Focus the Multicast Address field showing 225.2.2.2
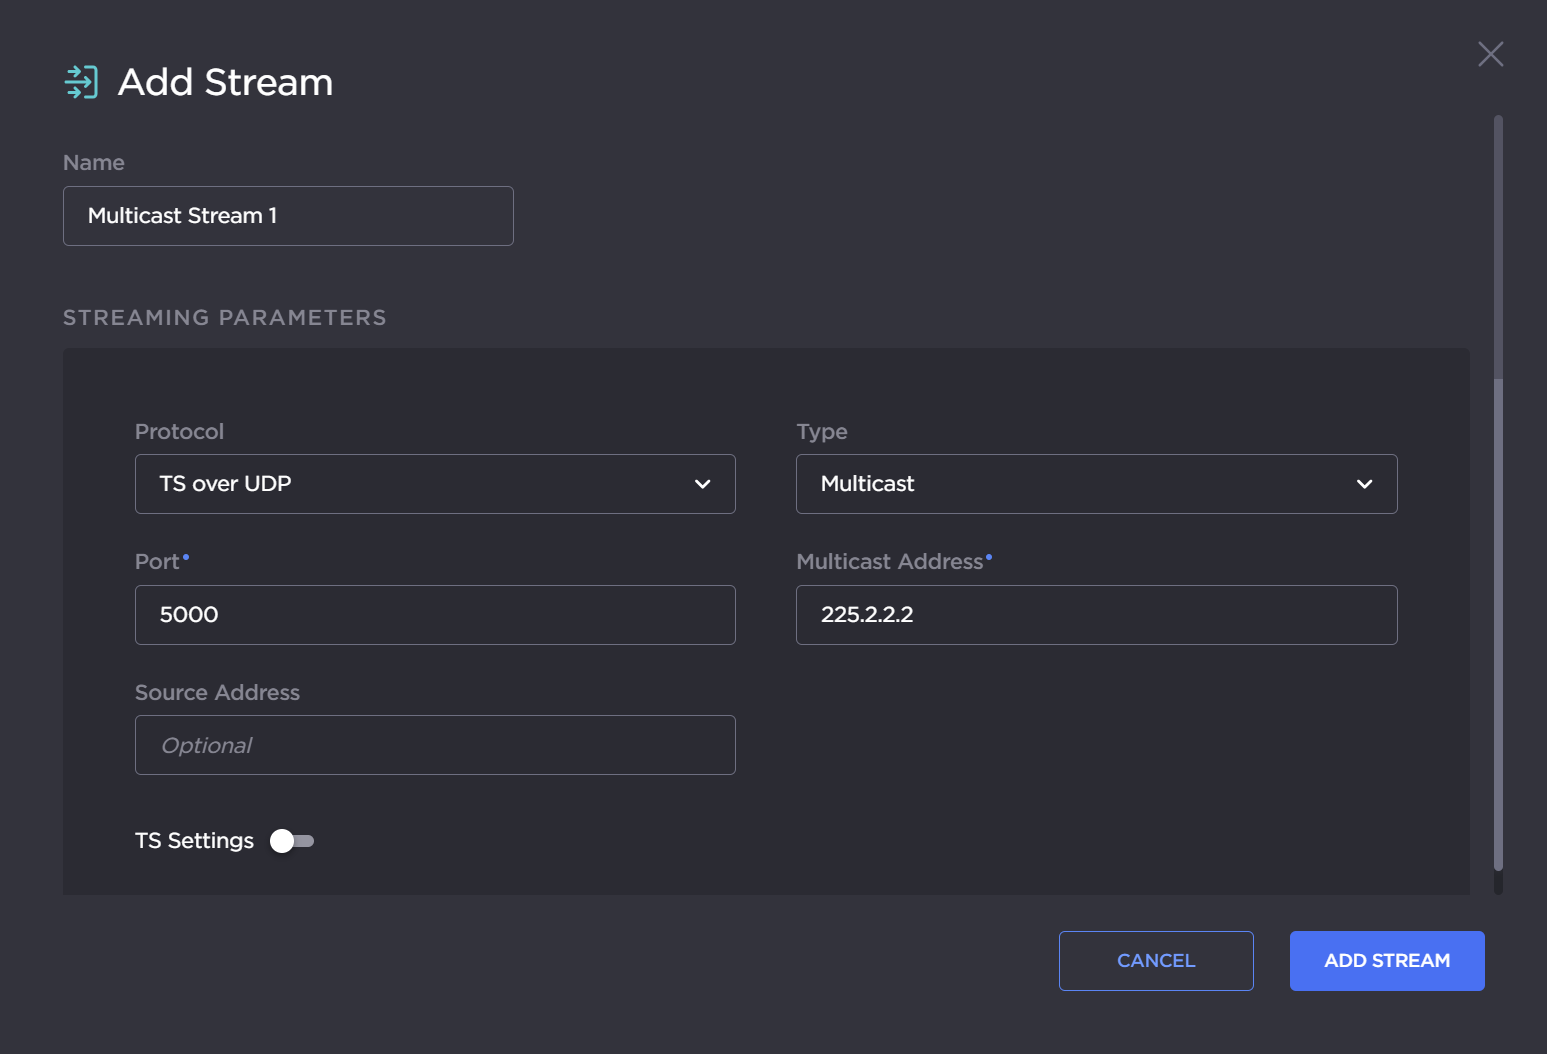Image resolution: width=1547 pixels, height=1054 pixels. click(x=1096, y=615)
